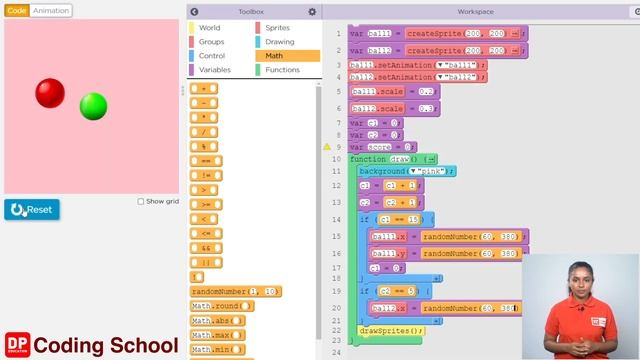640x360 pixels.
Task: Click the warning triangle on line 9
Action: 327,147
